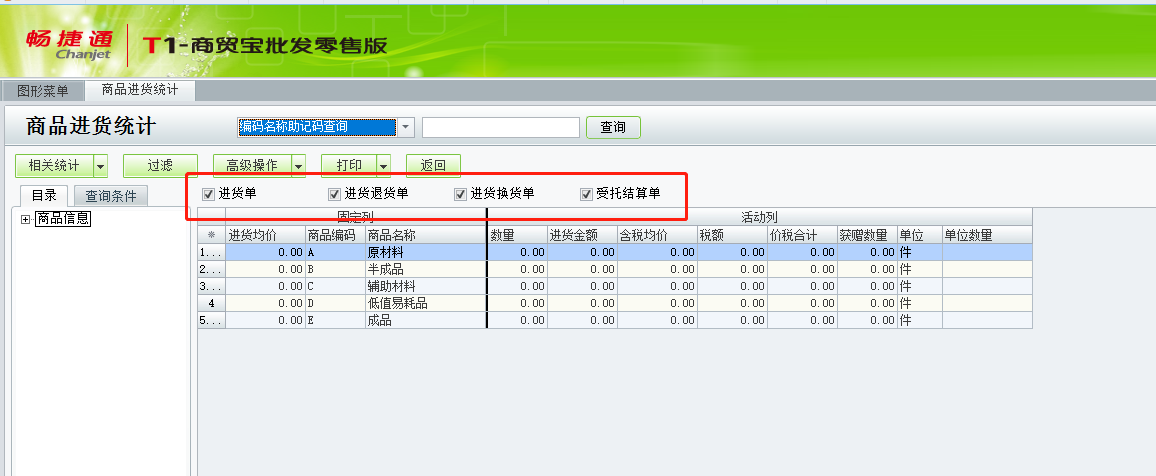
Task: Click product code cell E
Action: (335, 320)
